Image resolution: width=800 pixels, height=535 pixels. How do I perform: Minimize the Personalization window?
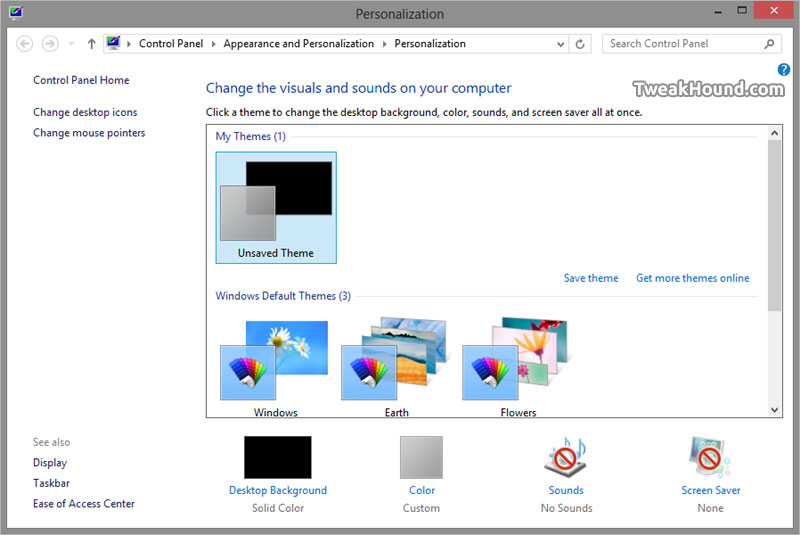pos(718,11)
